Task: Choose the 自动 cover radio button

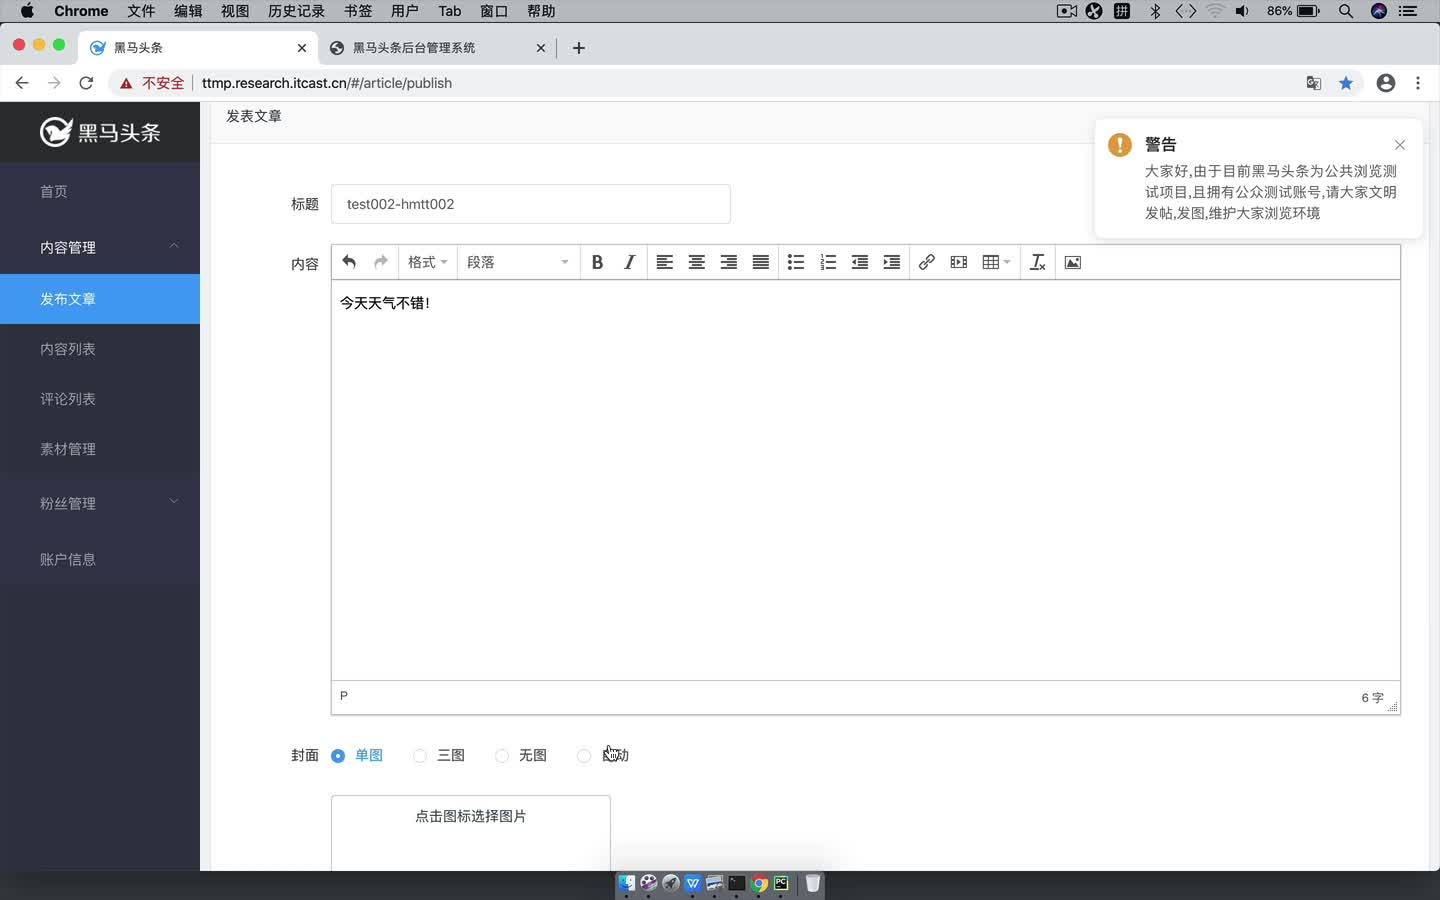Action: 584,756
